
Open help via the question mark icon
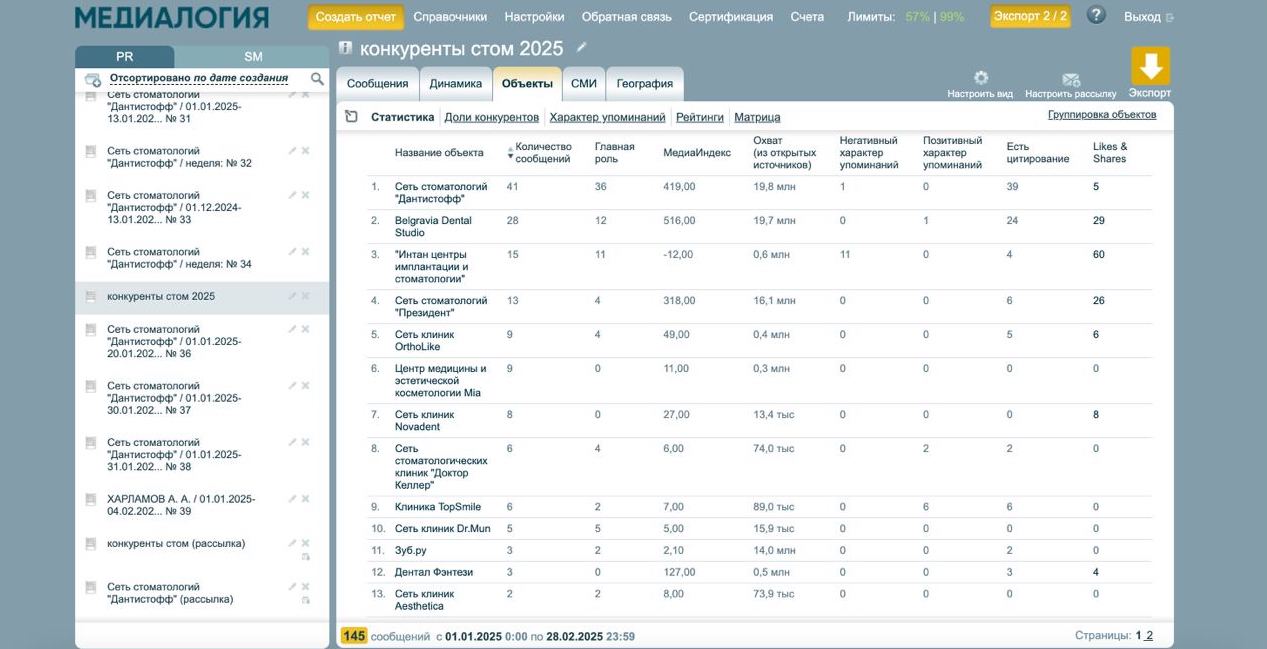coord(1096,16)
